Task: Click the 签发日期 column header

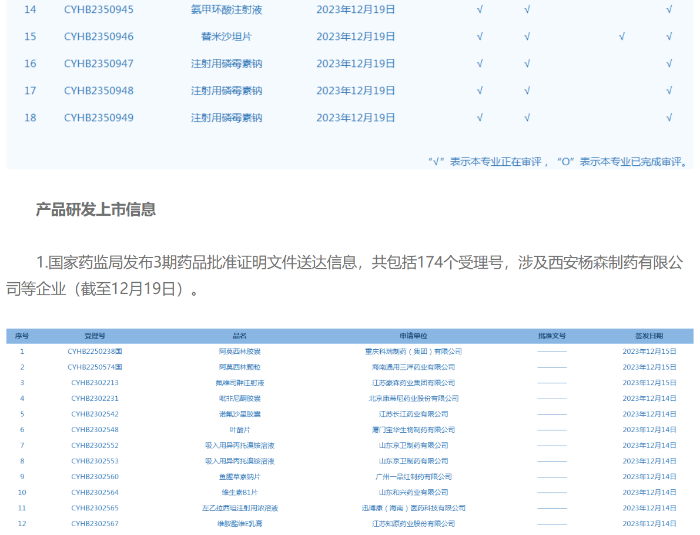Action: pyautogui.click(x=649, y=336)
